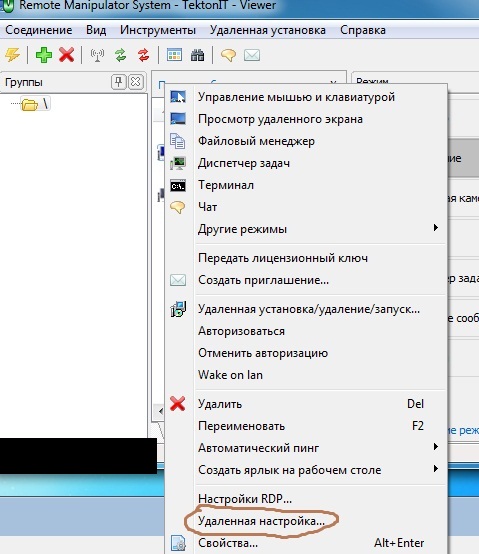Choose Файловый менеджер in context menu
This screenshot has width=479, height=554.
pyautogui.click(x=256, y=141)
